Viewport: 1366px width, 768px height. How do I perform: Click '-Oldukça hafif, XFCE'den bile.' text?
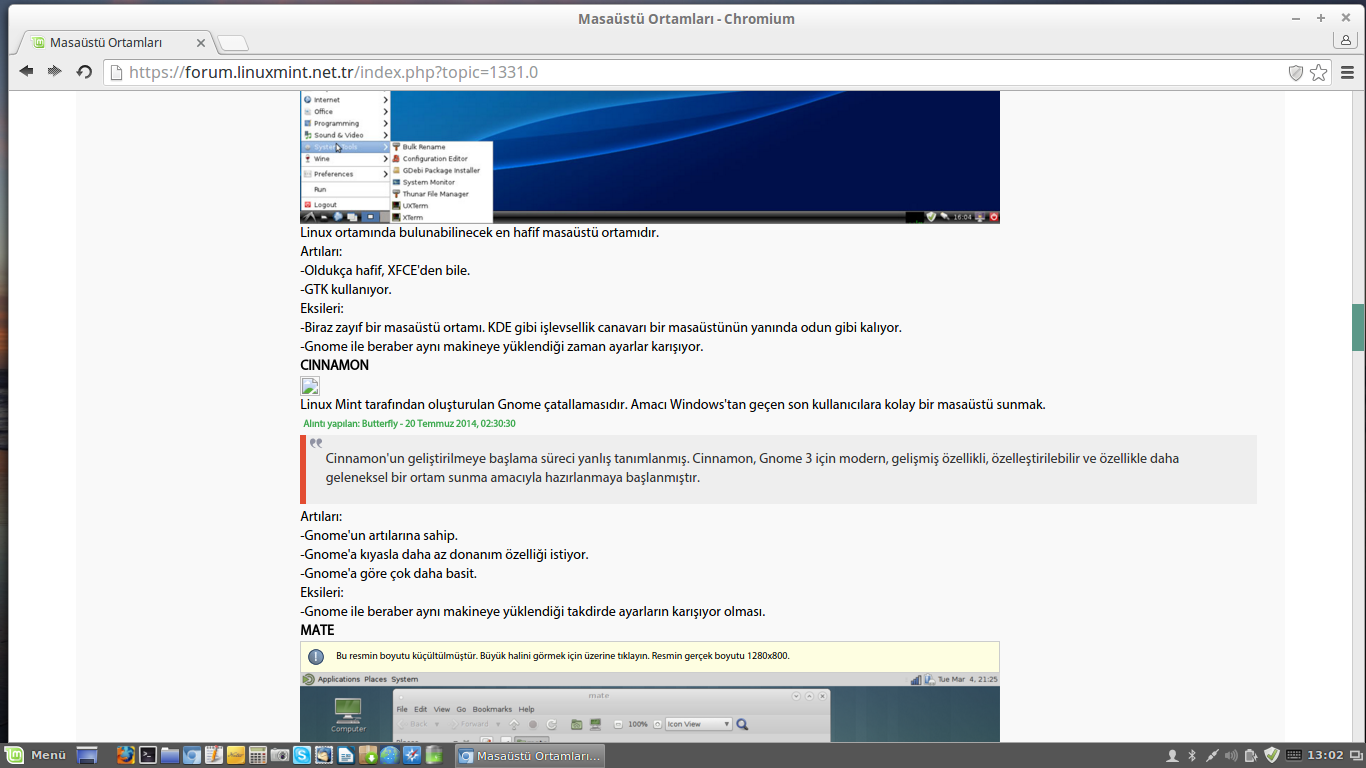pos(385,271)
